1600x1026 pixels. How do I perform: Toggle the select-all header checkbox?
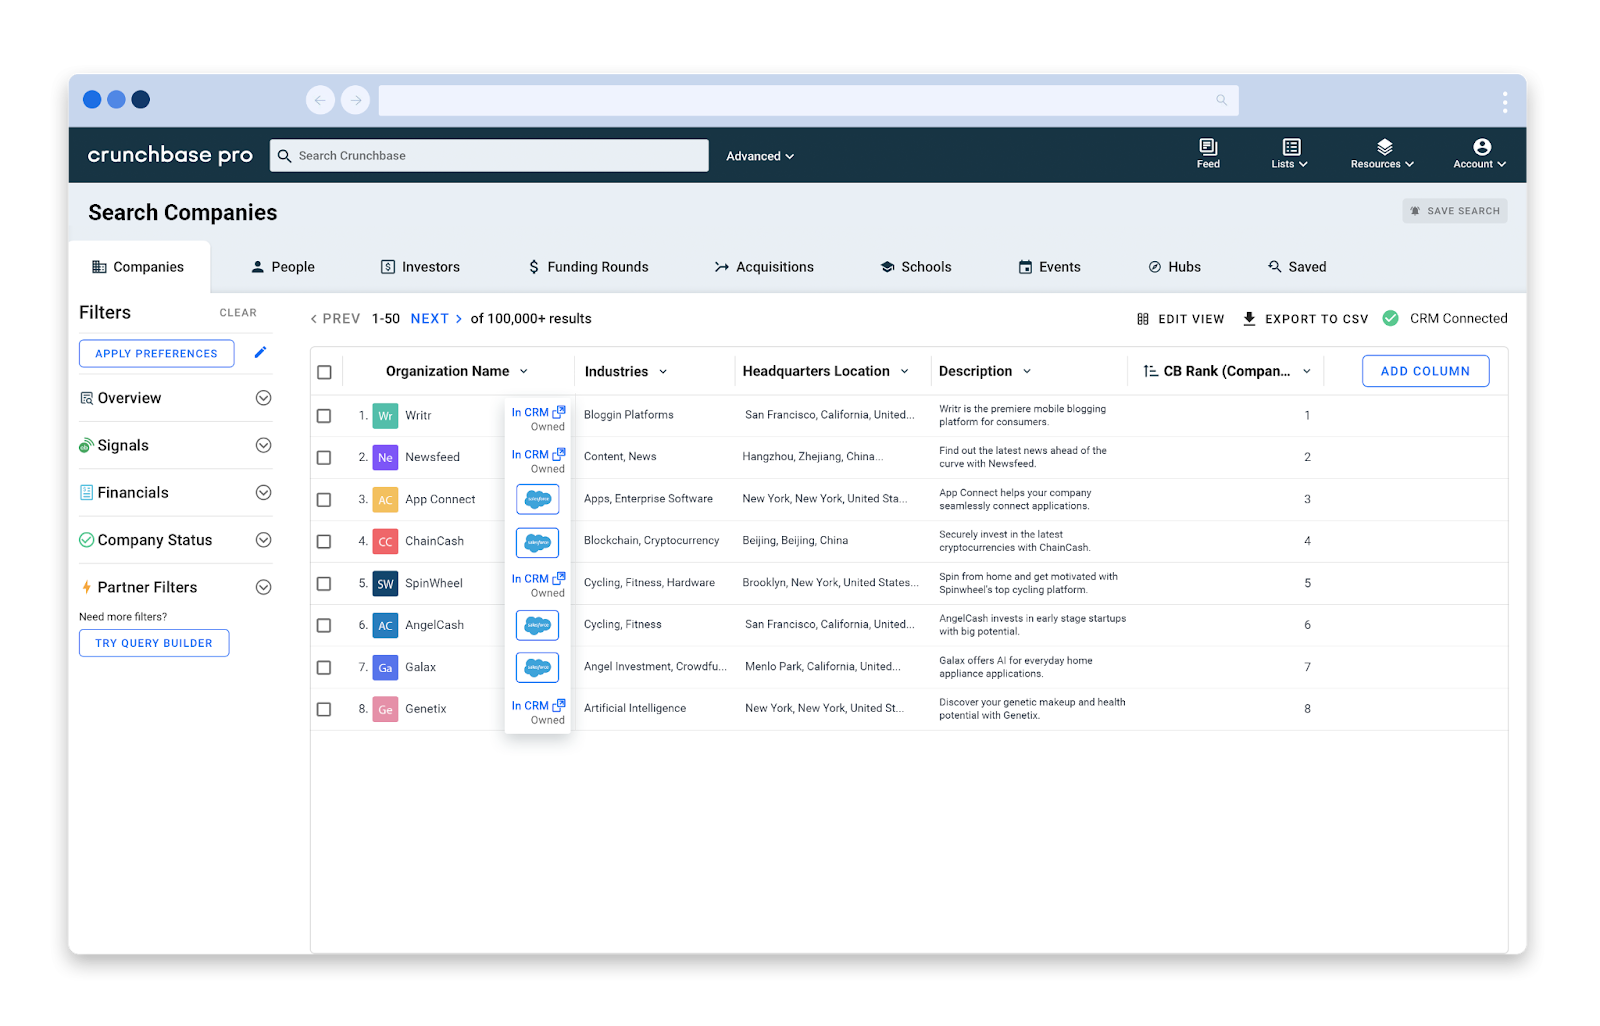(x=324, y=372)
